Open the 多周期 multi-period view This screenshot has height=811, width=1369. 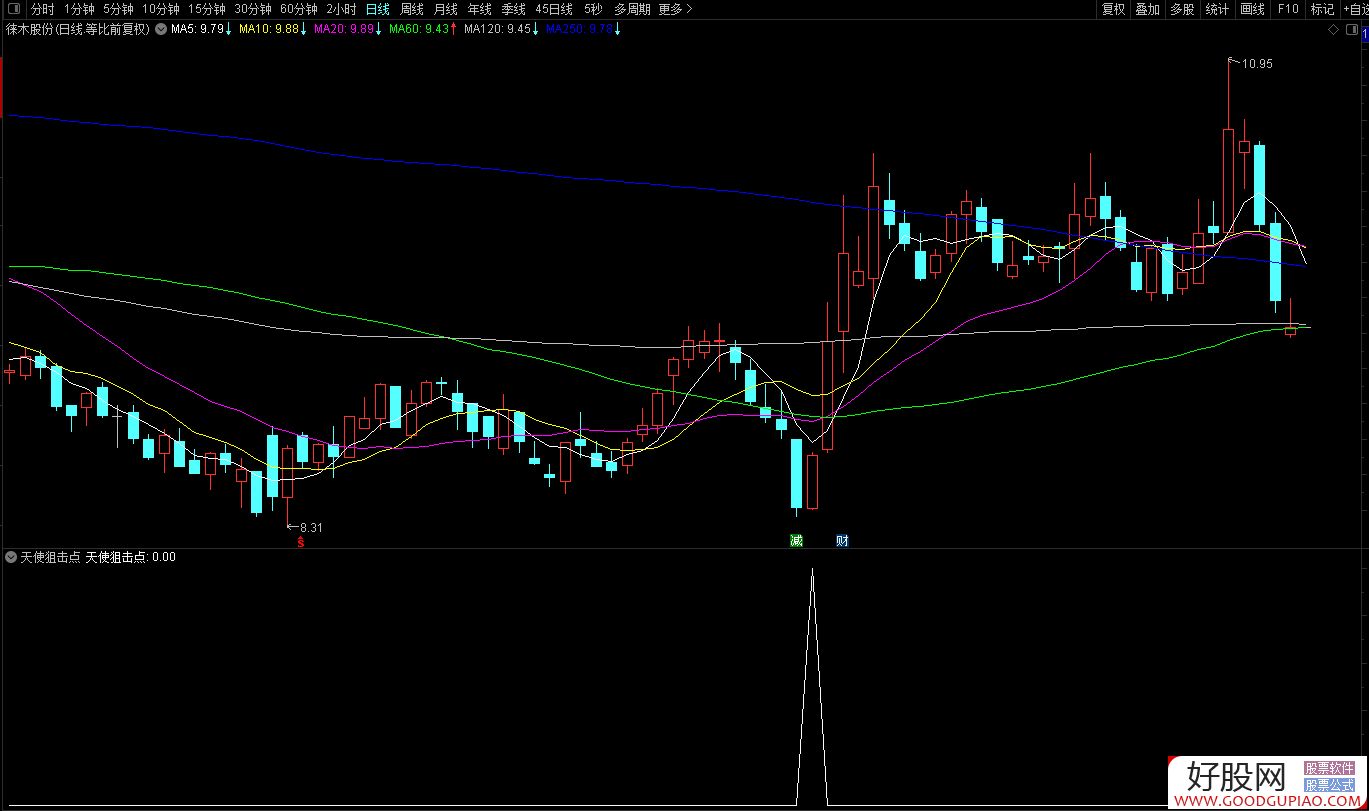click(632, 9)
